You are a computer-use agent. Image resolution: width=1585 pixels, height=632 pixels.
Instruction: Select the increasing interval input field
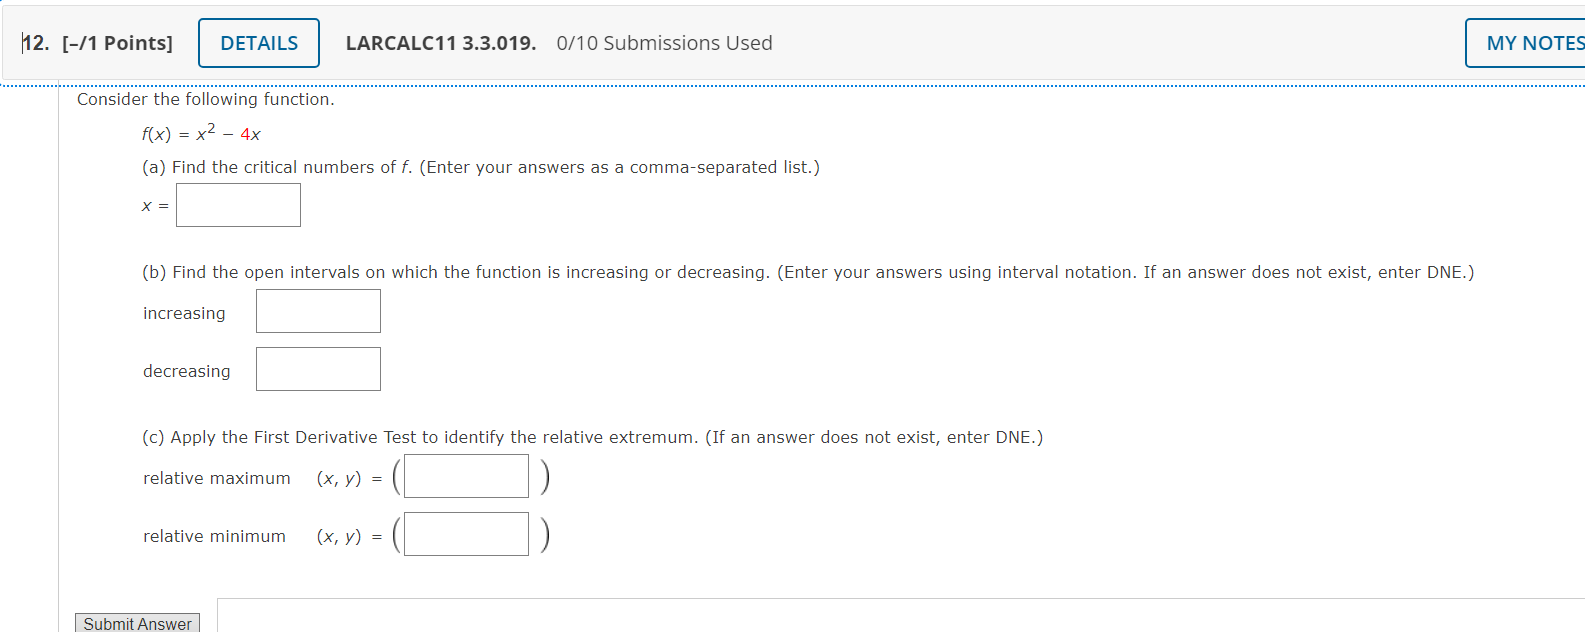[318, 310]
